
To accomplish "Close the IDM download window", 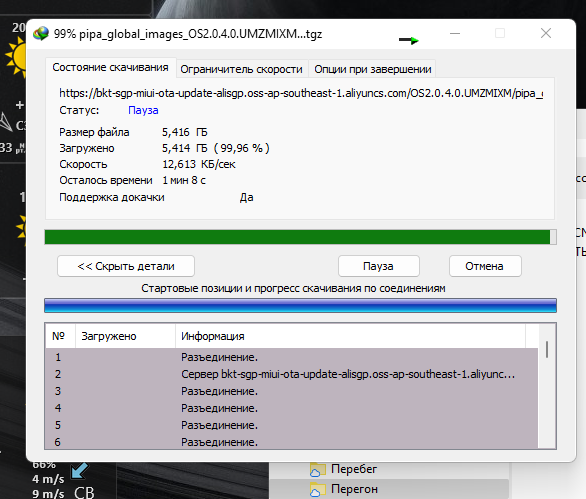I will [x=546, y=33].
